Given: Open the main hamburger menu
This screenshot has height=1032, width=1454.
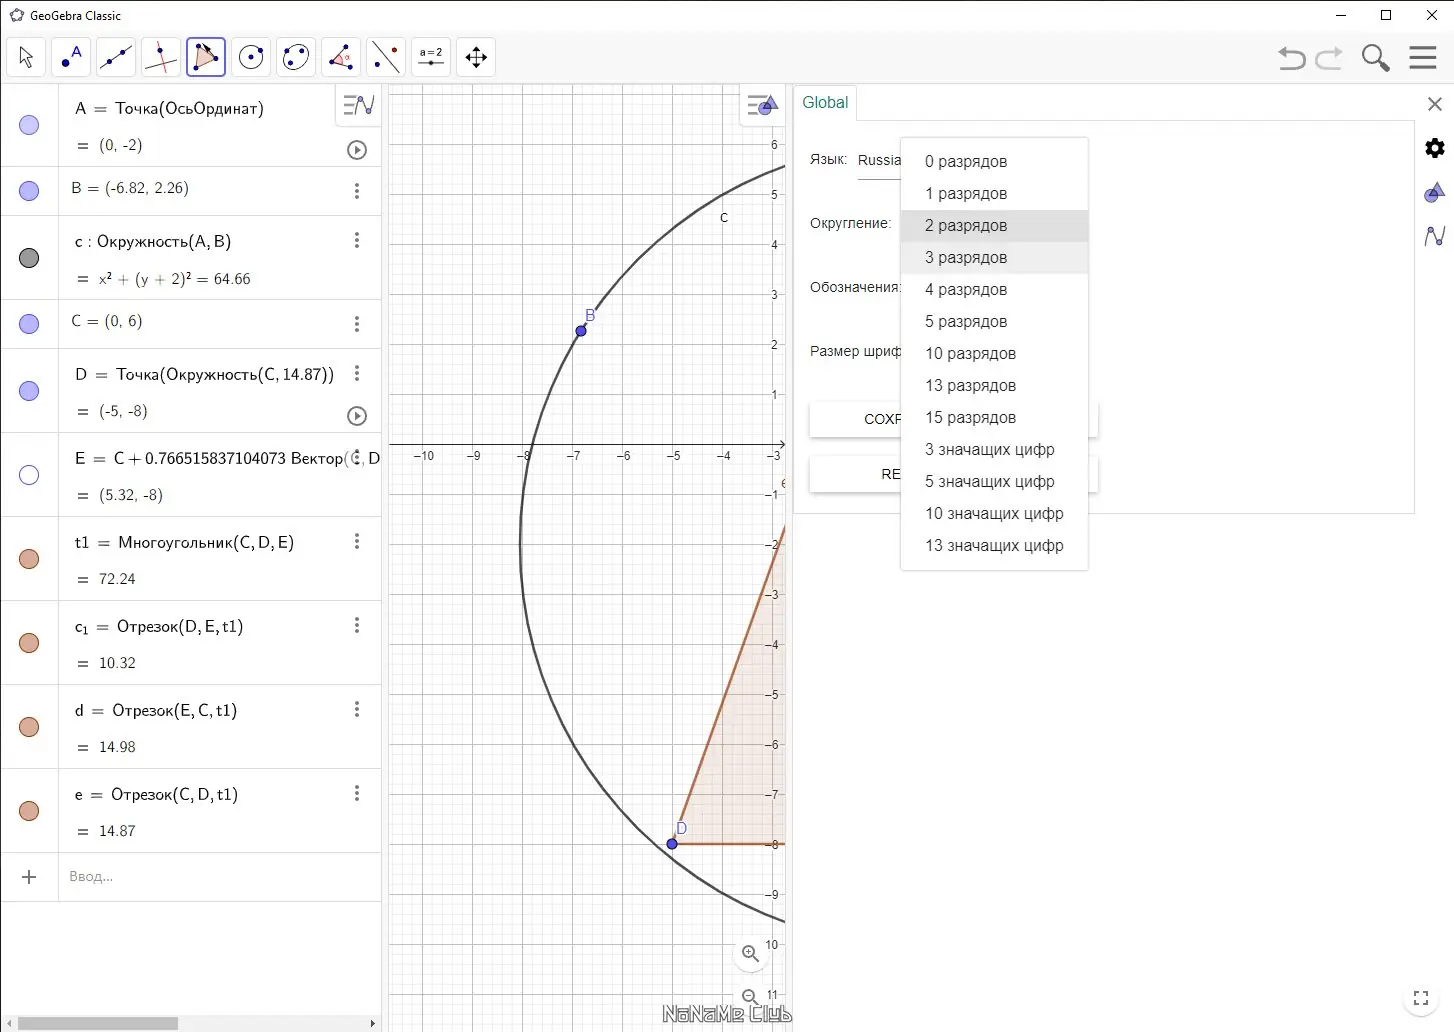Looking at the screenshot, I should click(x=1422, y=58).
